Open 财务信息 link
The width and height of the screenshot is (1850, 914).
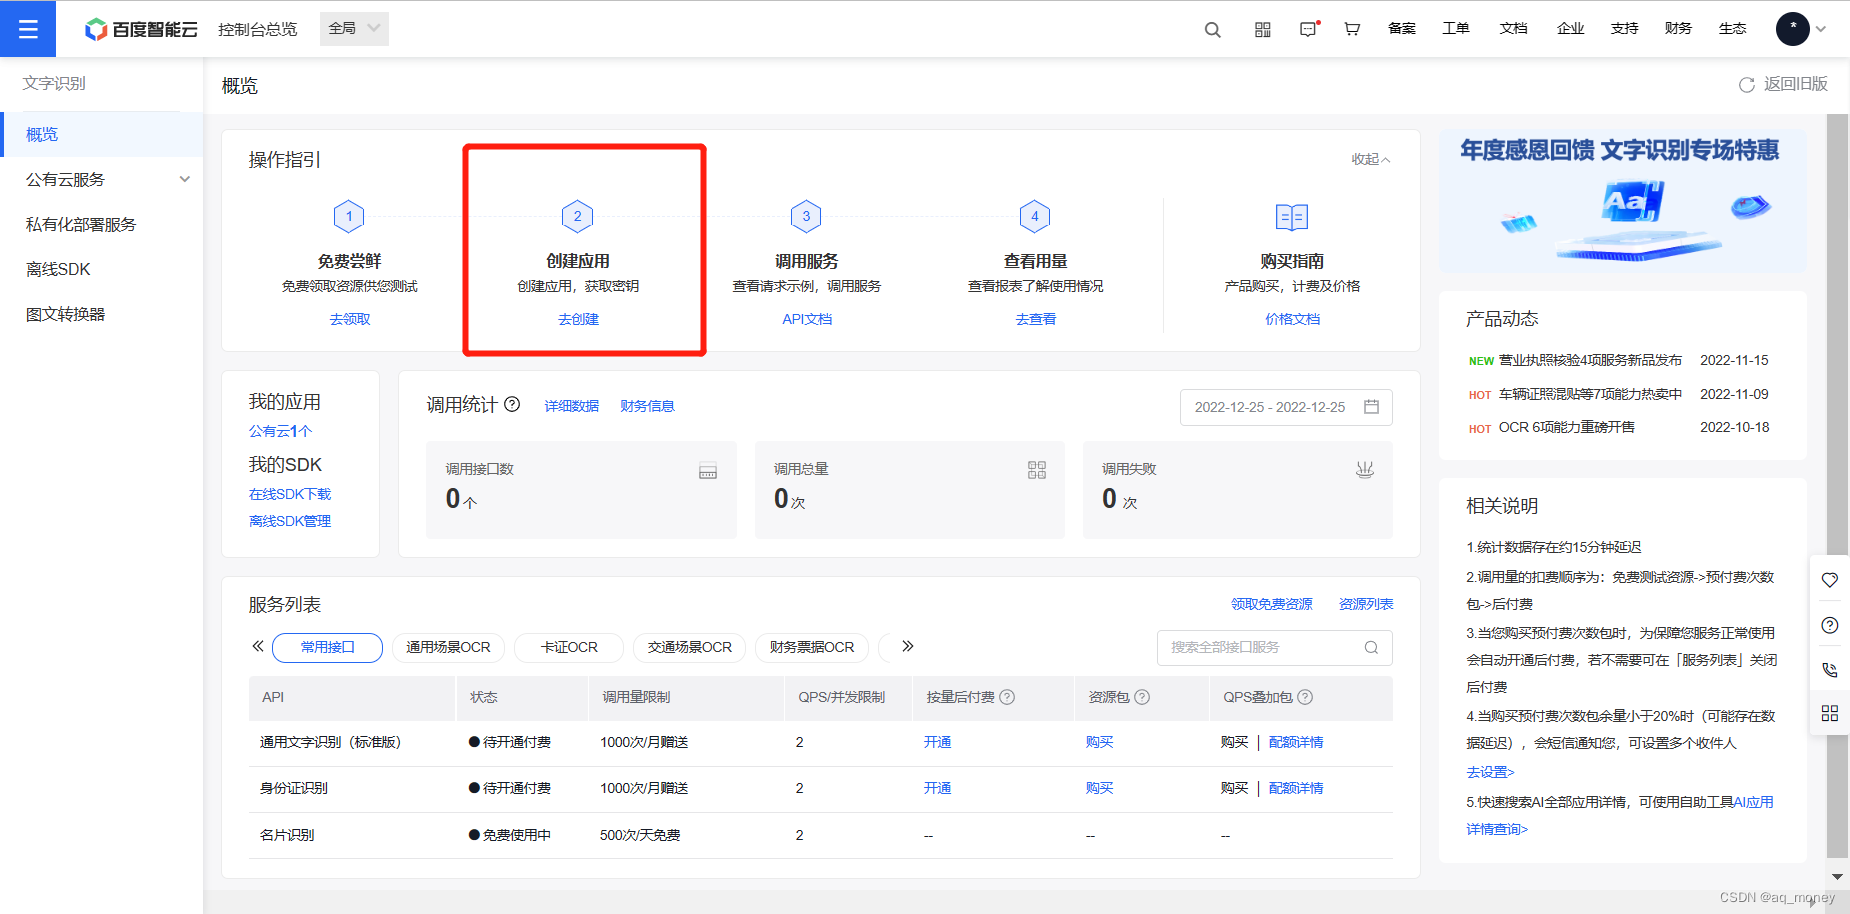pos(647,406)
